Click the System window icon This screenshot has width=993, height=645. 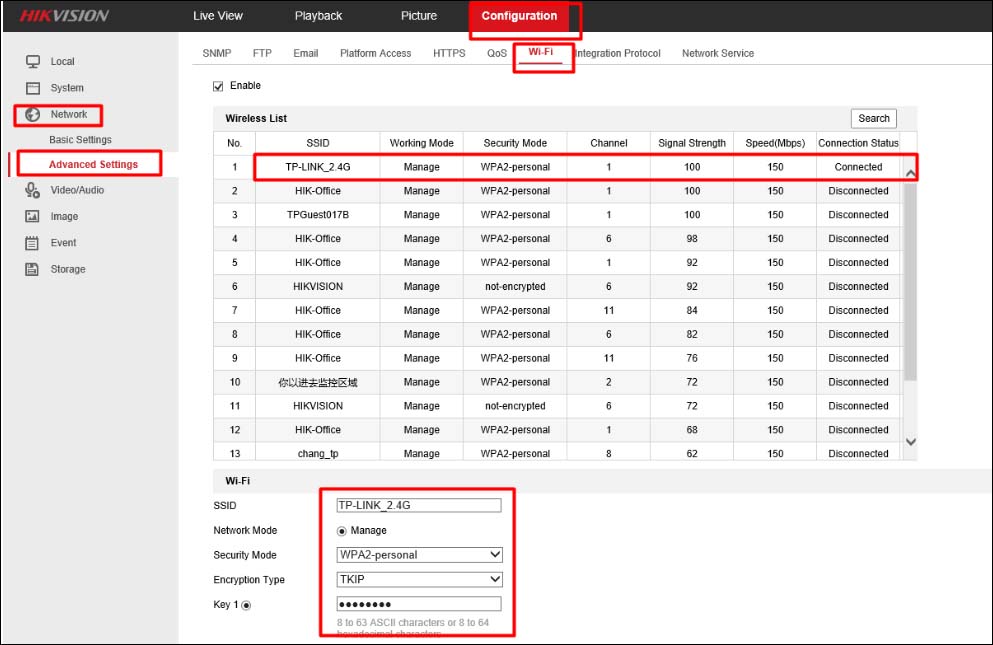pyautogui.click(x=32, y=88)
